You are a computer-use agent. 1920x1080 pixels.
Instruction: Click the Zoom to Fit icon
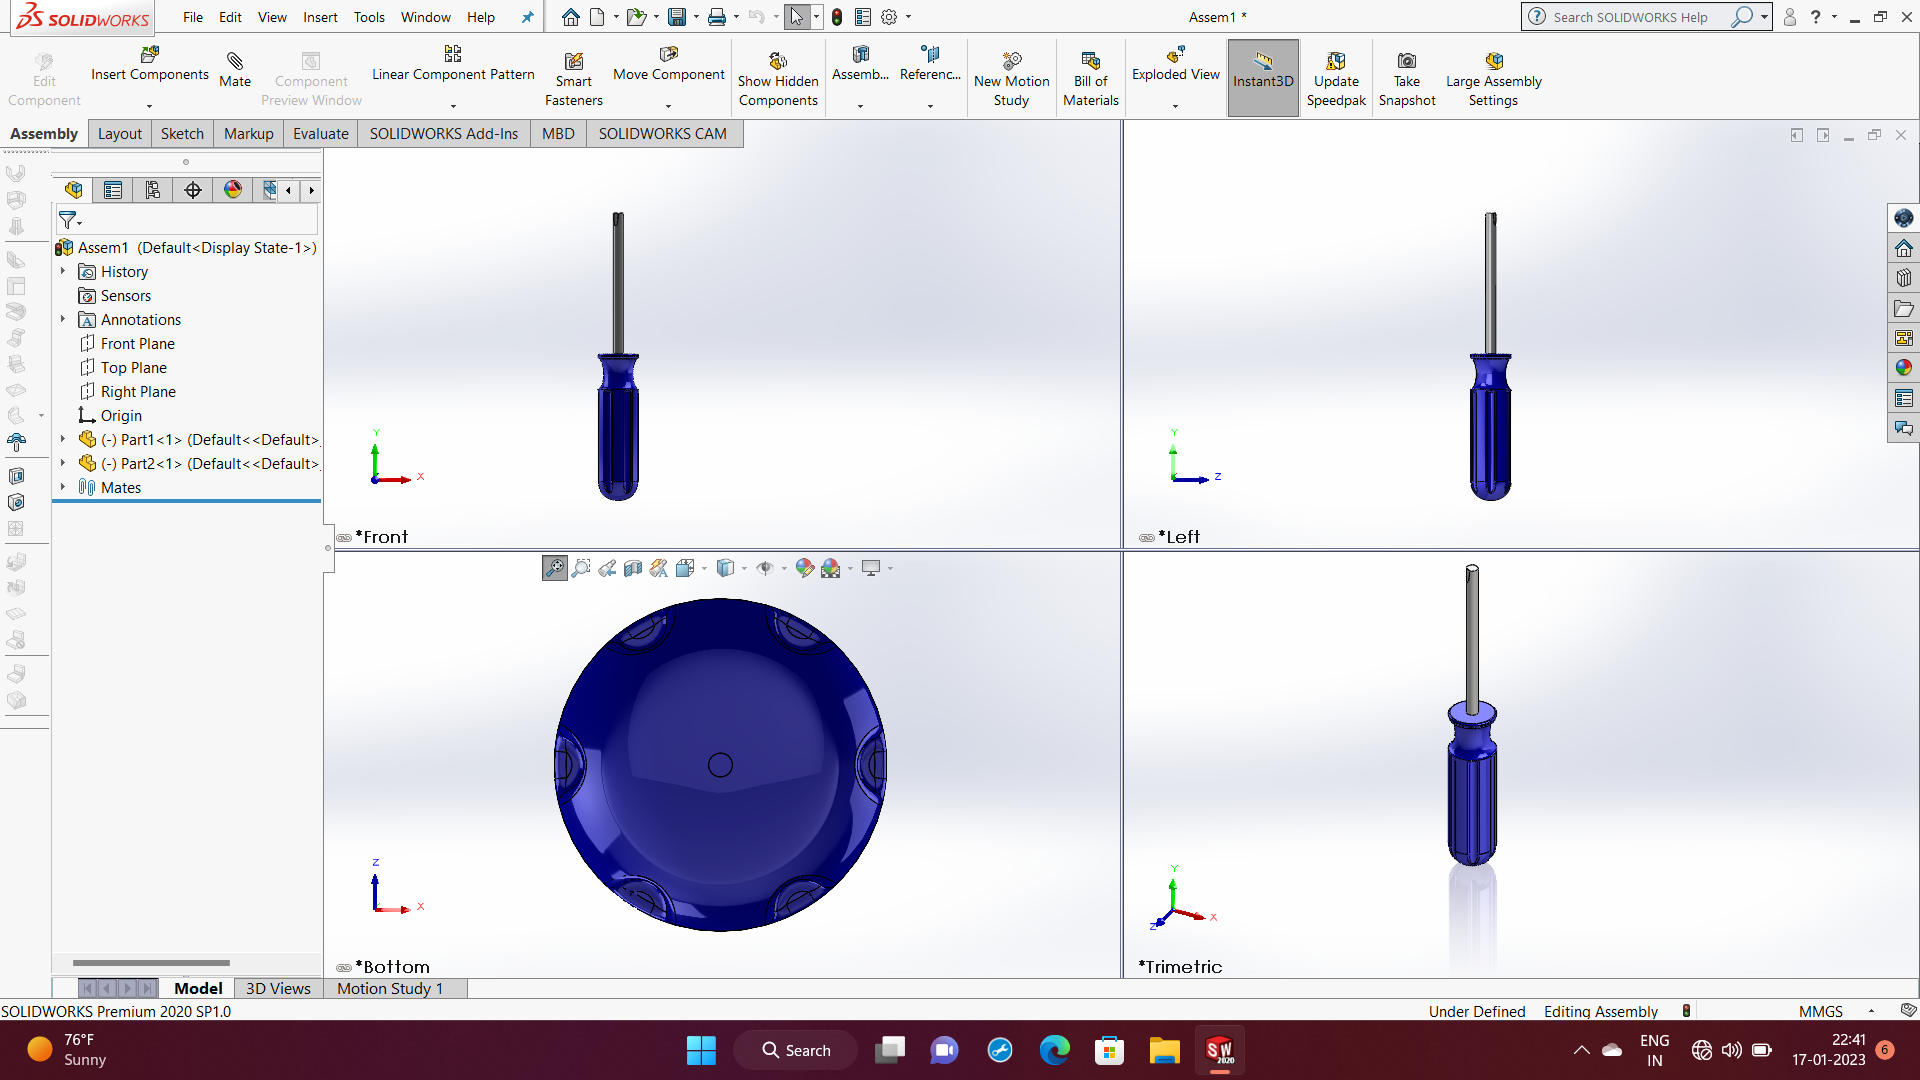click(554, 568)
